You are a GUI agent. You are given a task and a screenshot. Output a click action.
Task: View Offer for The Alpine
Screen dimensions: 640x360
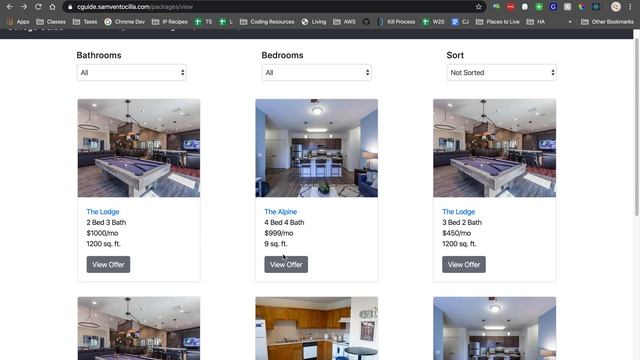(286, 264)
